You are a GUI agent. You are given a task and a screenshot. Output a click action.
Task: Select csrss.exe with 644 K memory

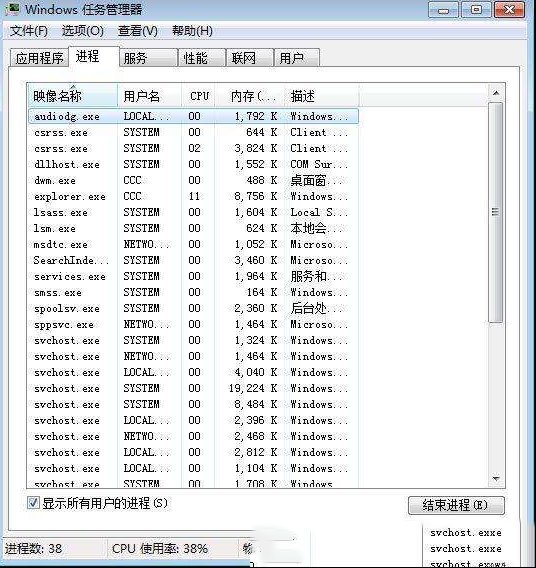pyautogui.click(x=193, y=132)
